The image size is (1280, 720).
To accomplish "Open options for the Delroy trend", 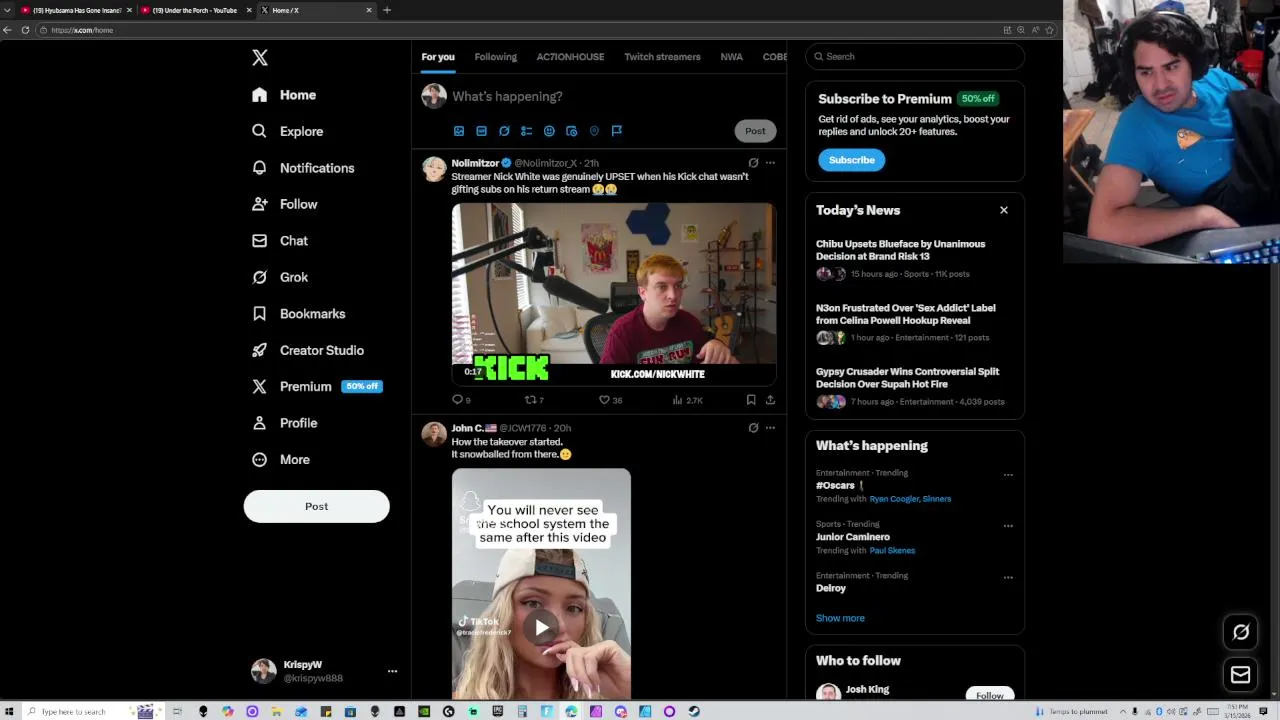I will pyautogui.click(x=1008, y=578).
